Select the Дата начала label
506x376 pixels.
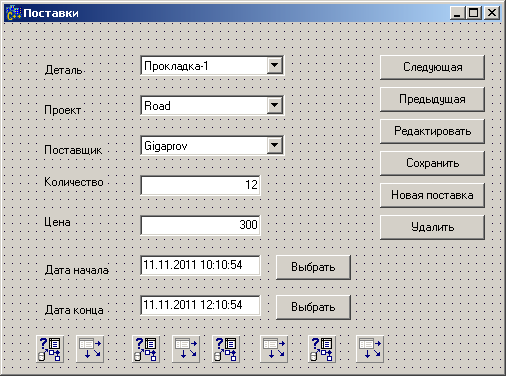point(77,270)
